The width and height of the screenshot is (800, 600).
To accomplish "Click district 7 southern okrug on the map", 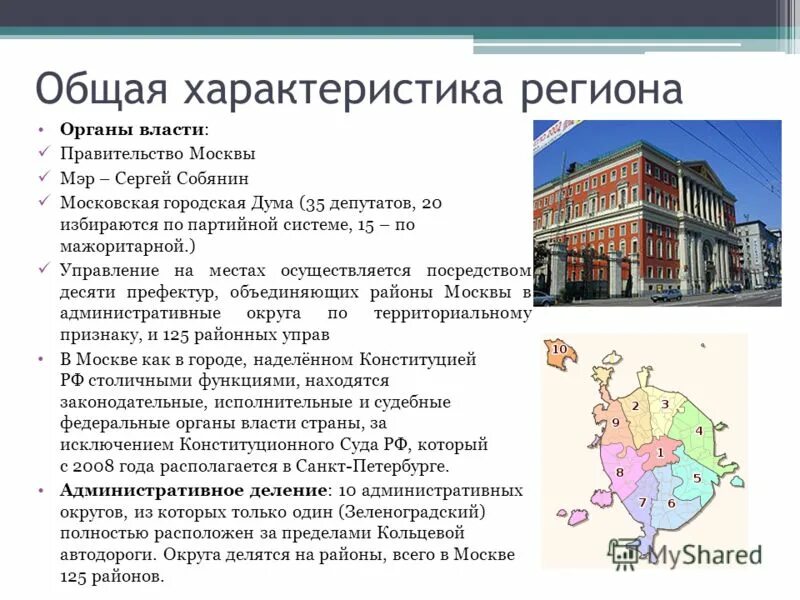I will [643, 500].
